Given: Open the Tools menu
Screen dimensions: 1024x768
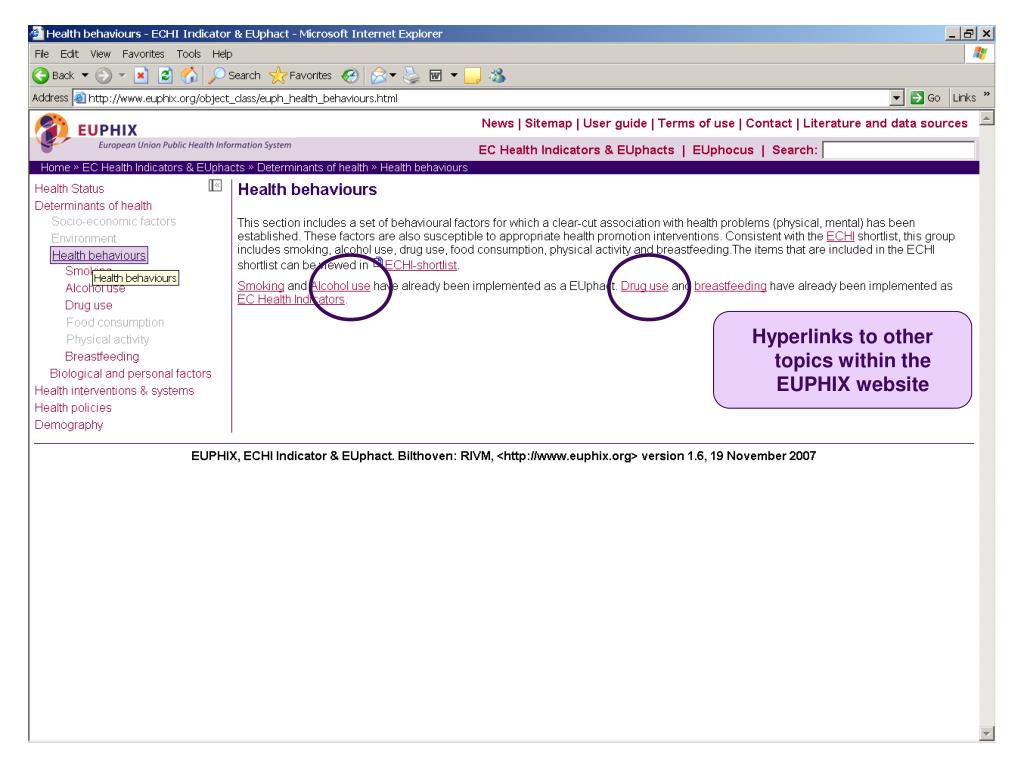Looking at the screenshot, I should (189, 54).
